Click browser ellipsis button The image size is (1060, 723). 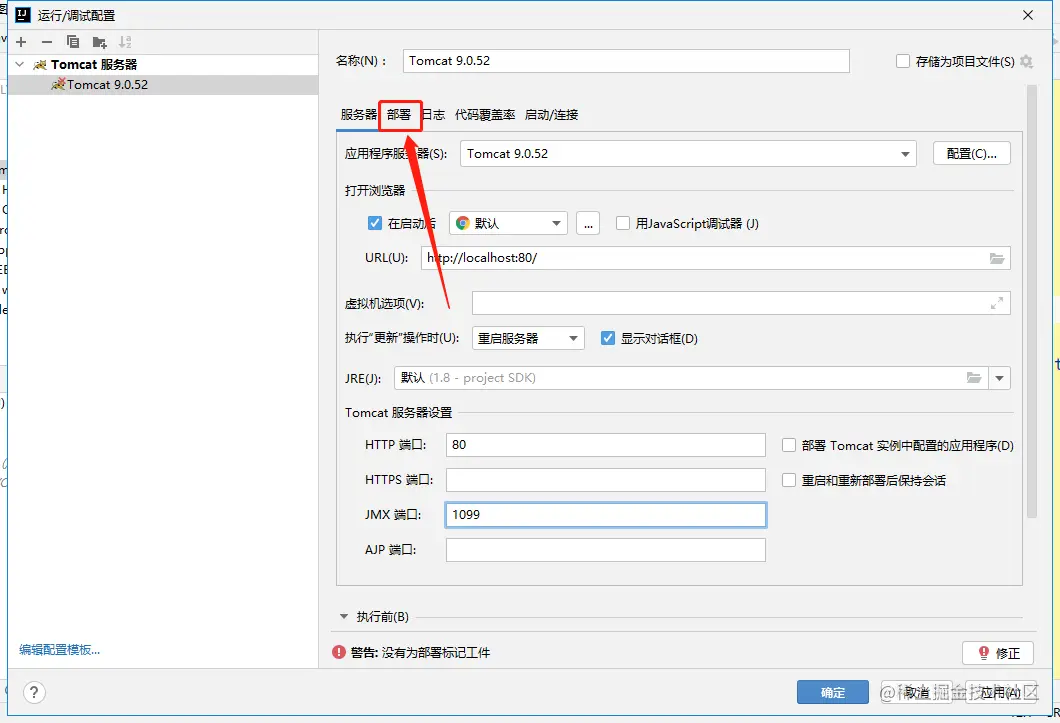[587, 223]
